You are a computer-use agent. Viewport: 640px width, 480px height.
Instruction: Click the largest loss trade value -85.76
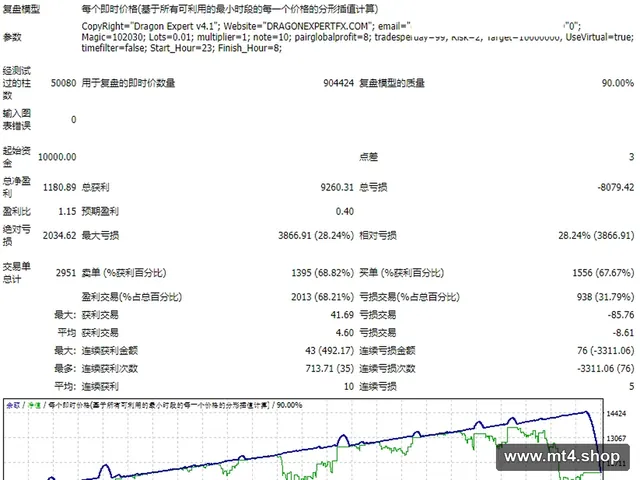click(621, 315)
